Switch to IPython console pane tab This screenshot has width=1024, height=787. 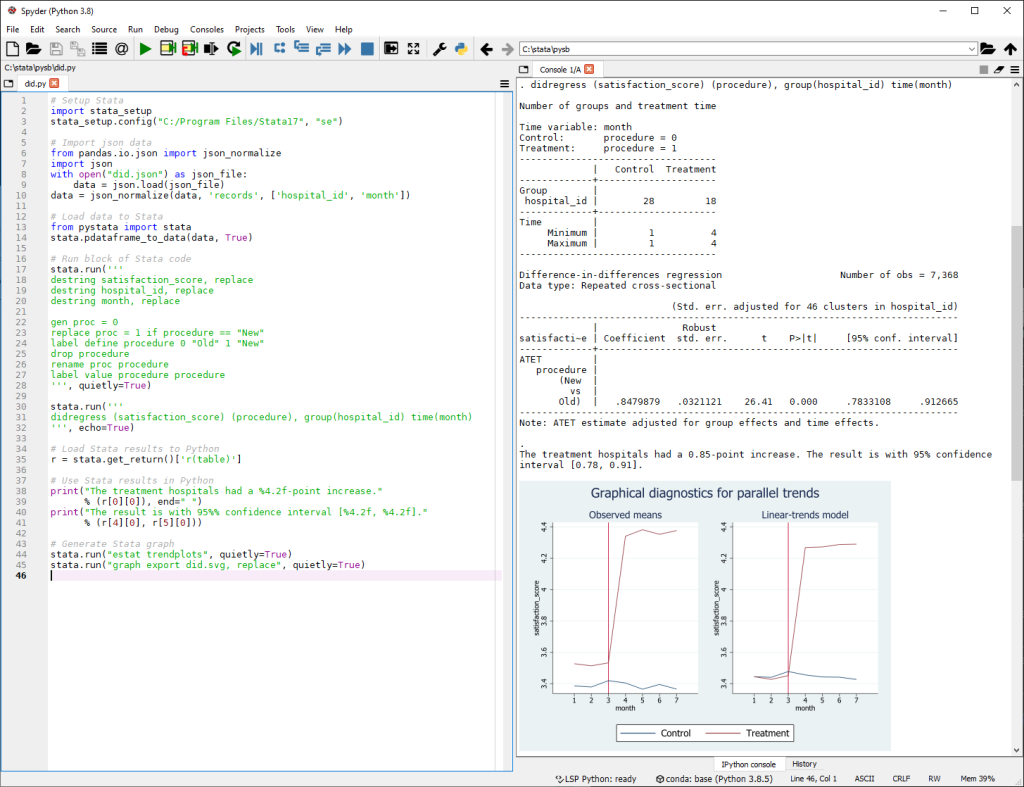pos(748,764)
